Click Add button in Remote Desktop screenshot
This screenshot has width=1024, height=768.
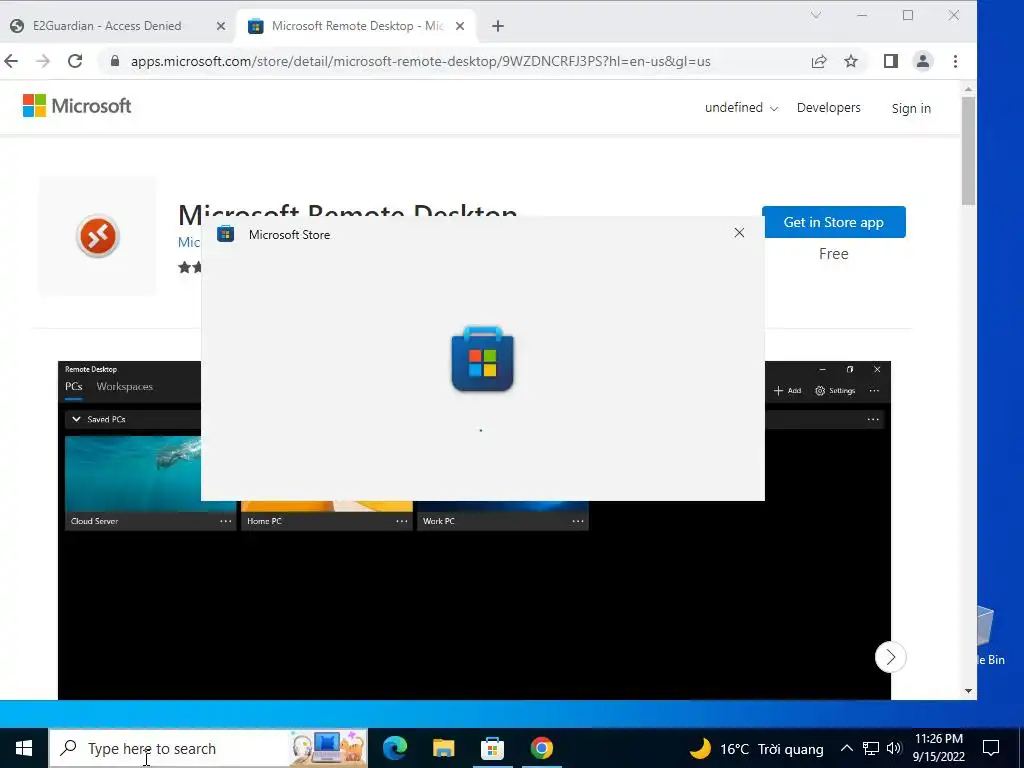[x=788, y=391]
